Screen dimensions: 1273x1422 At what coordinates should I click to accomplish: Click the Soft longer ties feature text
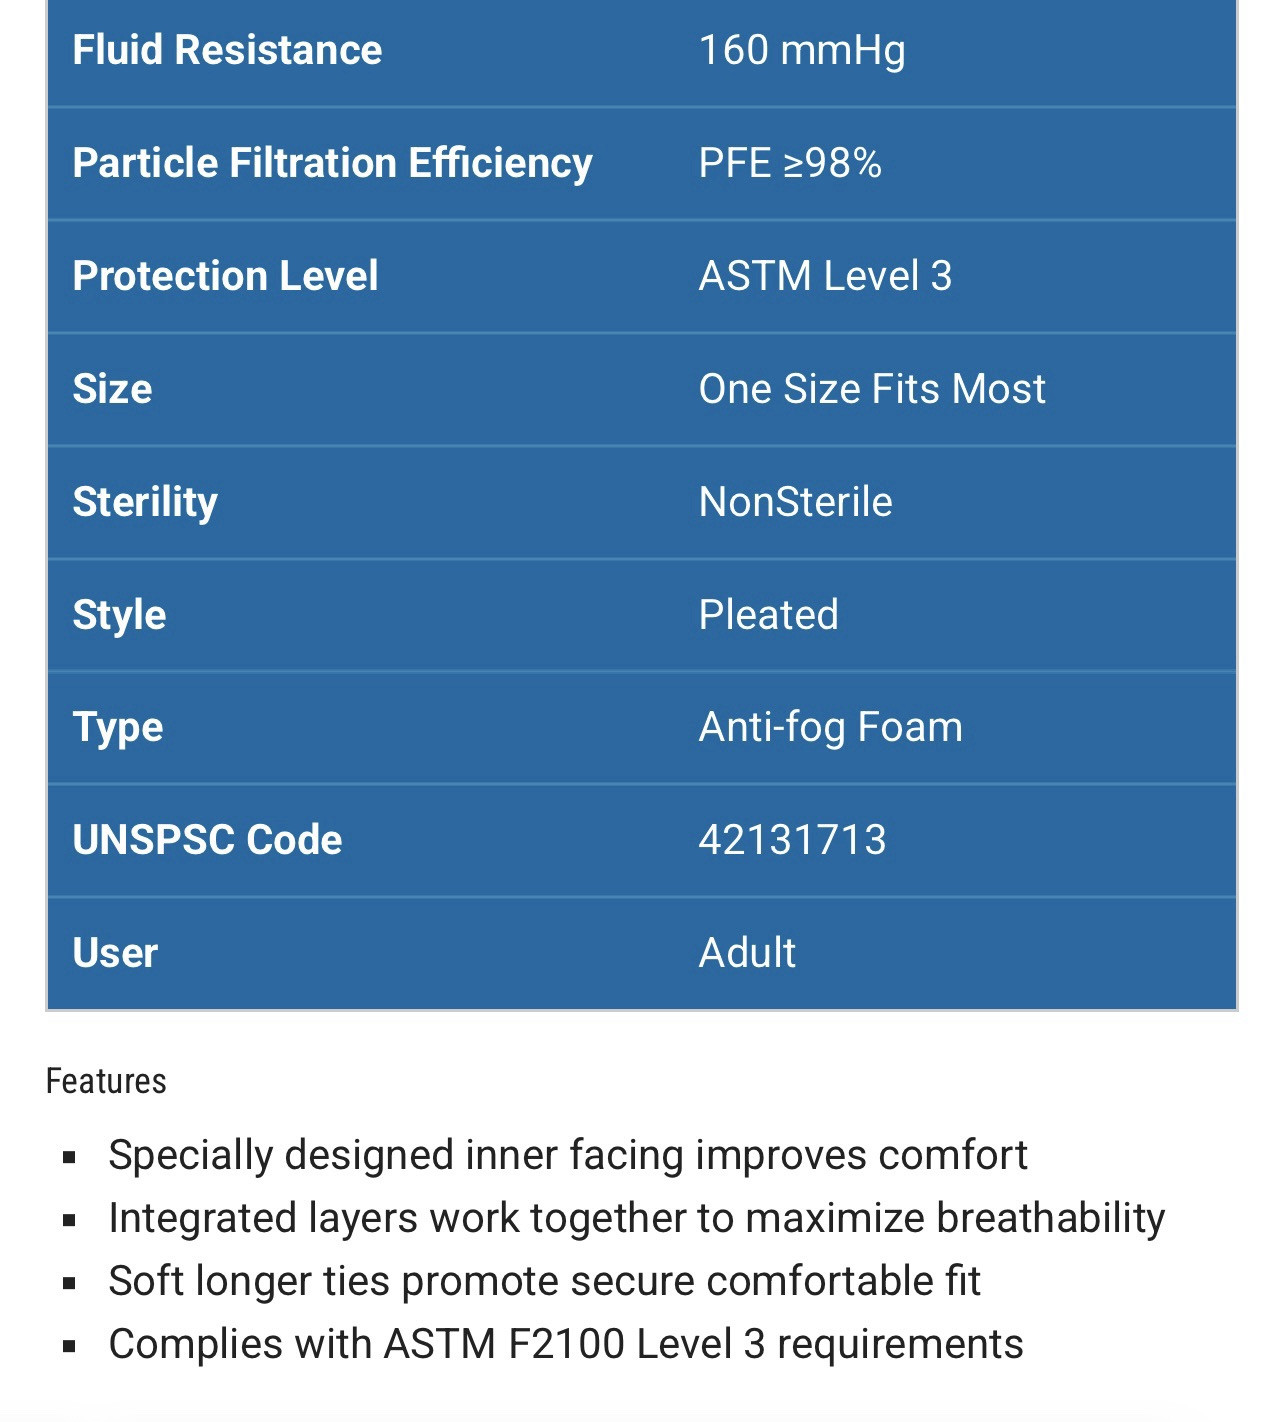(544, 1281)
